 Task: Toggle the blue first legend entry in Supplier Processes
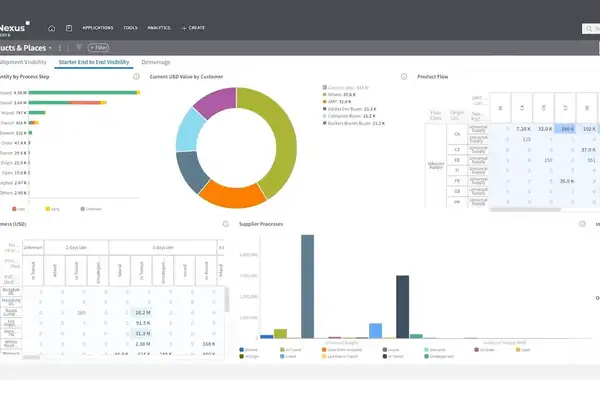pyautogui.click(x=249, y=350)
